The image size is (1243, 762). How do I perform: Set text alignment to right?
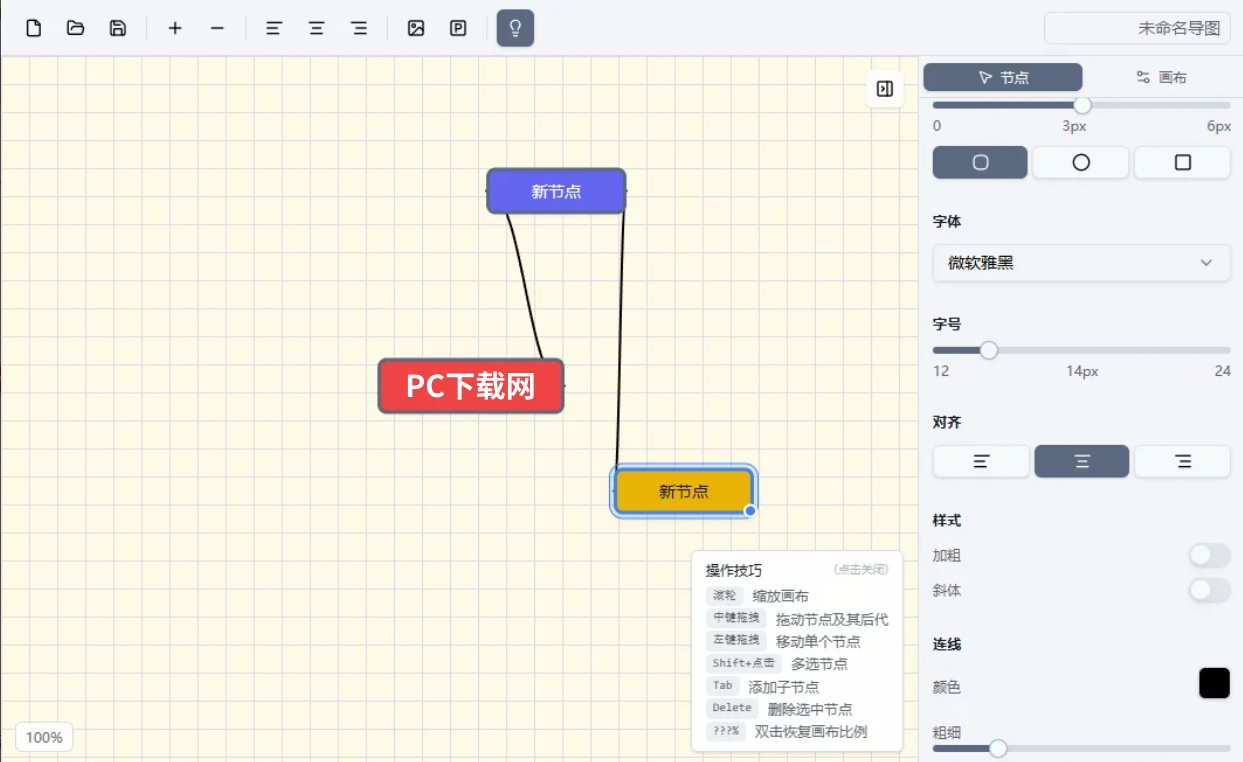point(1183,461)
